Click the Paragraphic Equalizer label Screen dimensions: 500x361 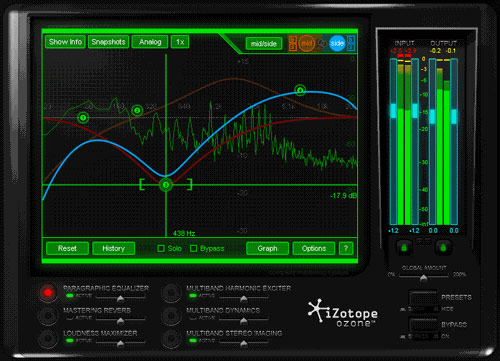tap(106, 288)
